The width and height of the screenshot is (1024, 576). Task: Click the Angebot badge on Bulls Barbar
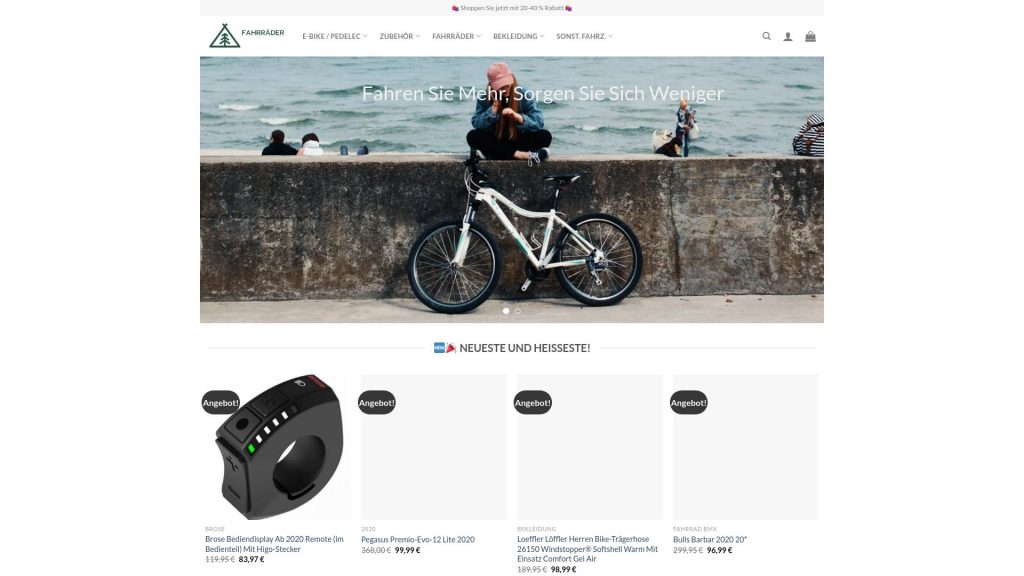pyautogui.click(x=688, y=403)
